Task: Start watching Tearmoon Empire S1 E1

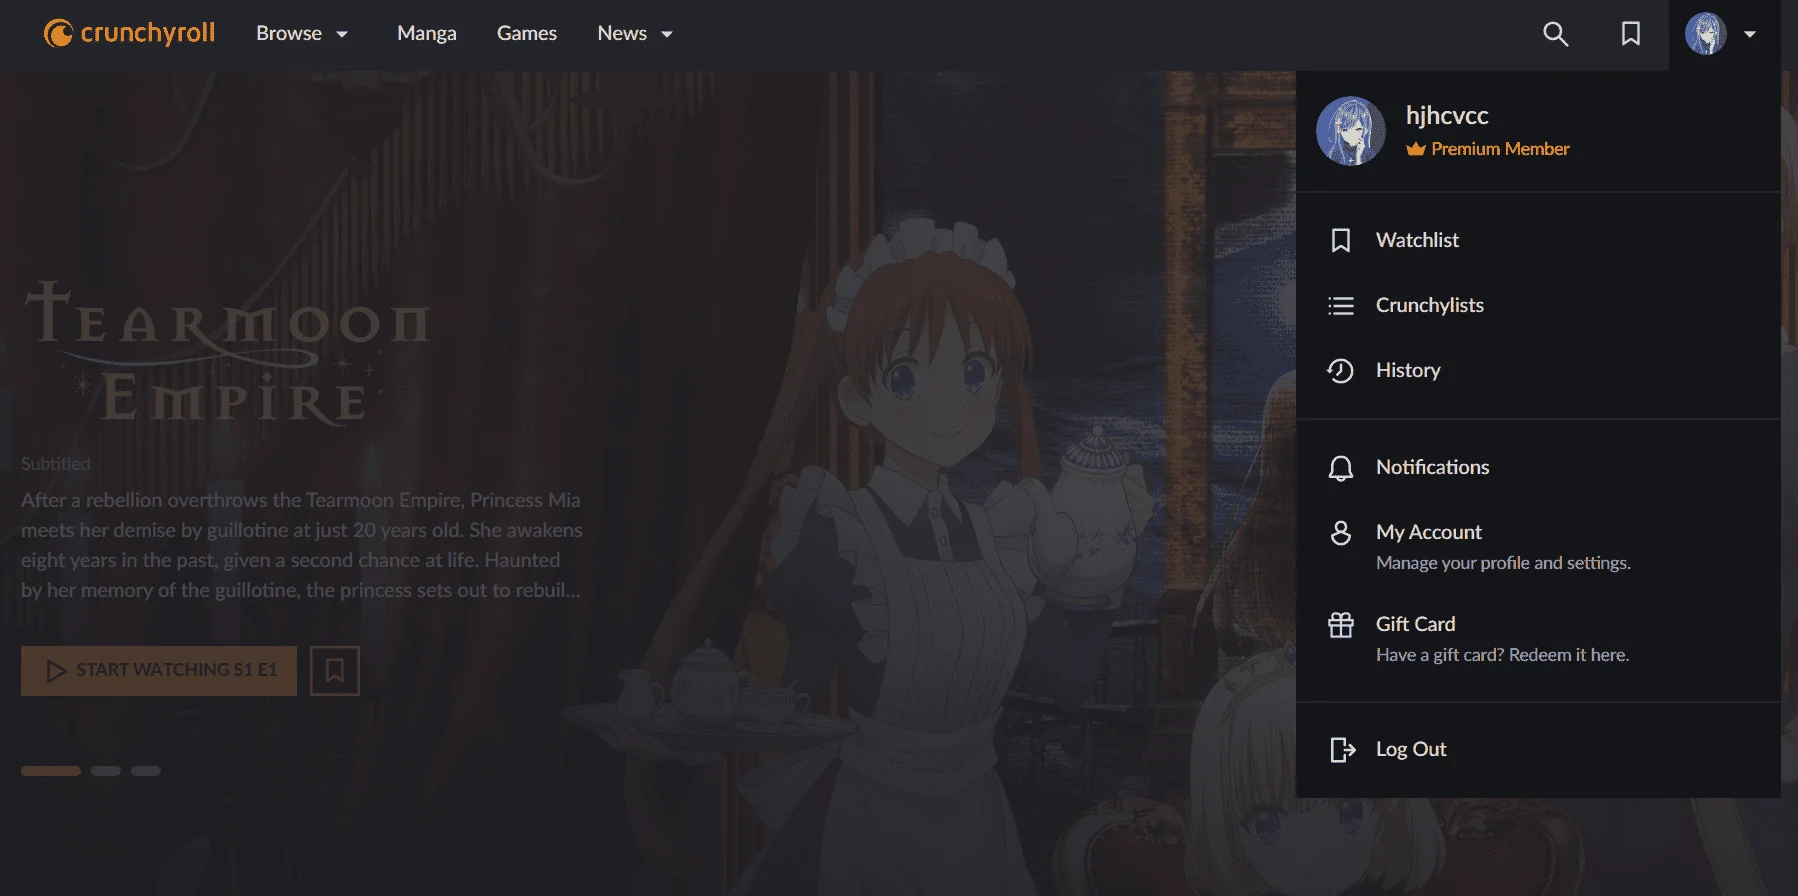Action: click(159, 670)
